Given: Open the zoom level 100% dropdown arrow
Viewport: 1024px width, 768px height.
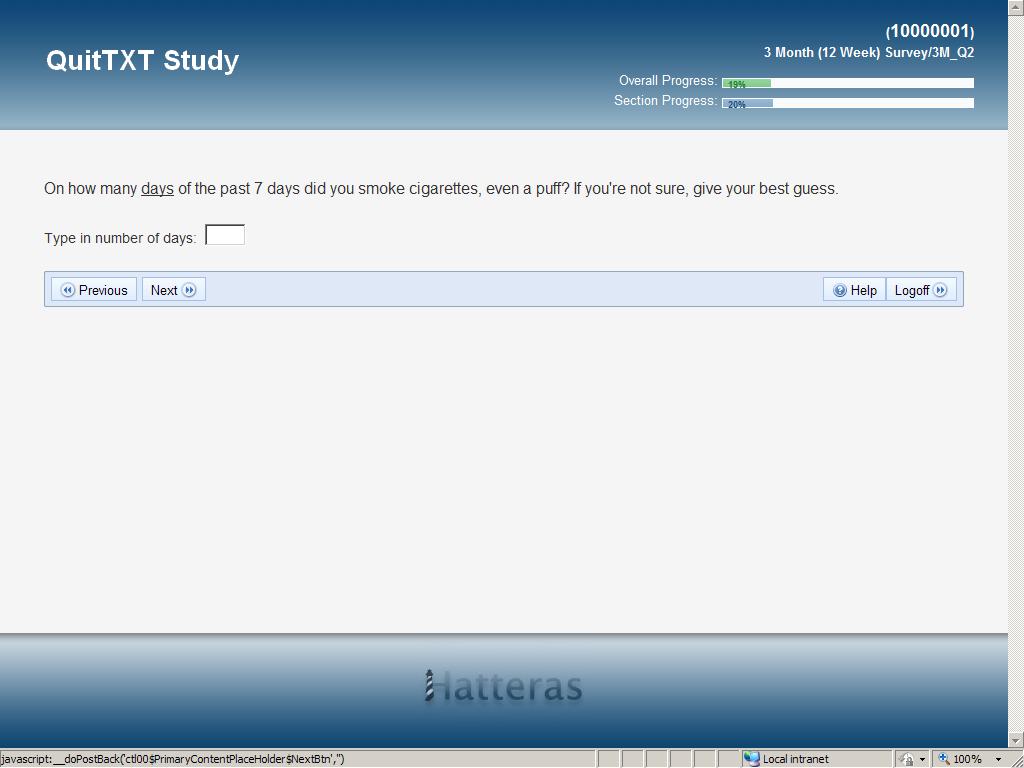Looking at the screenshot, I should point(998,759).
